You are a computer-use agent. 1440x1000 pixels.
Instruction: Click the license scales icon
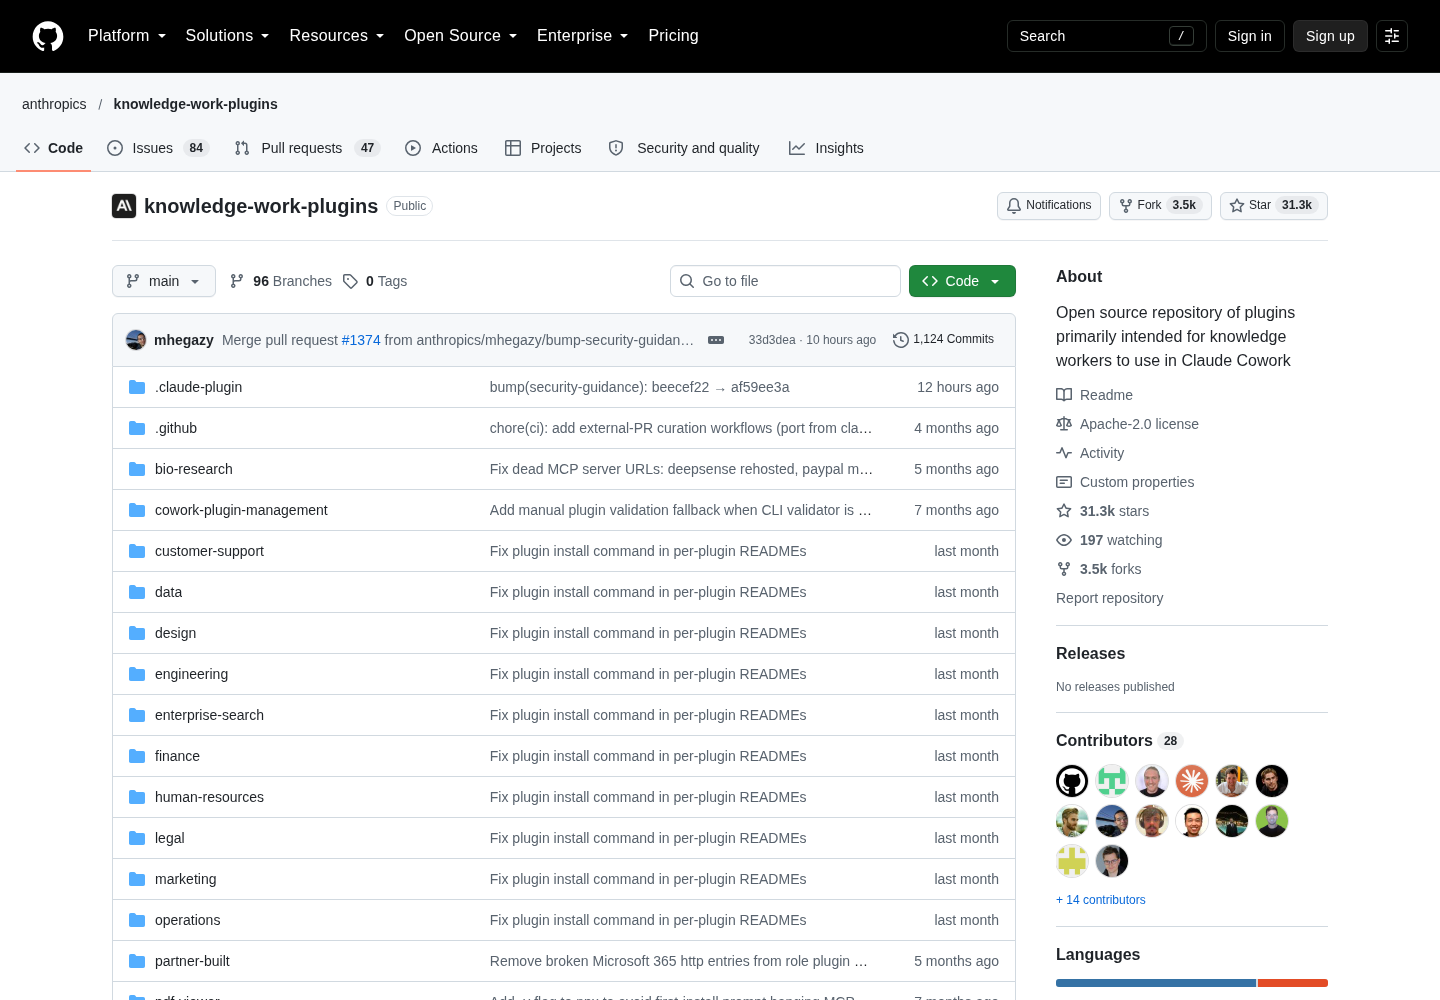1064,424
